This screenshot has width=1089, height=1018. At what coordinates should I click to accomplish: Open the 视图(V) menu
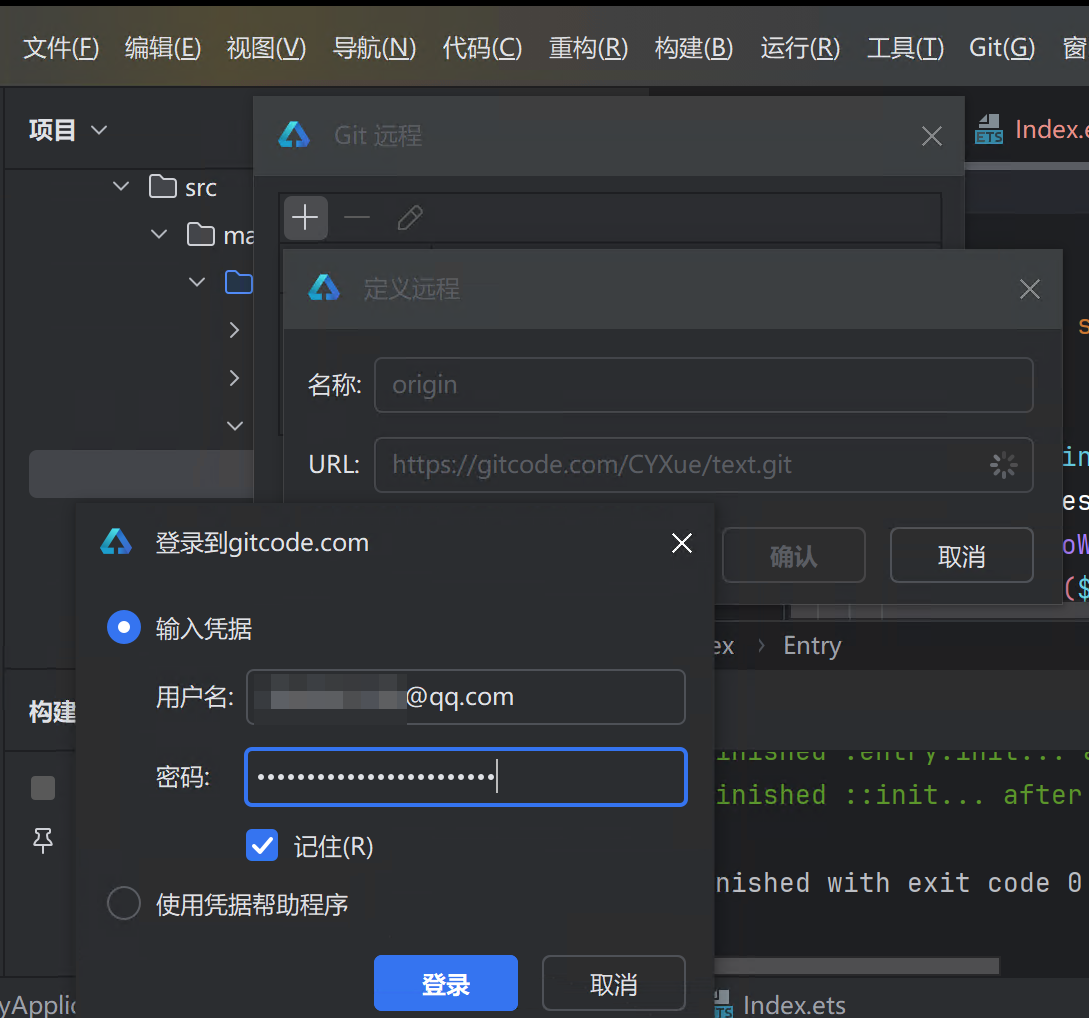pyautogui.click(x=267, y=48)
